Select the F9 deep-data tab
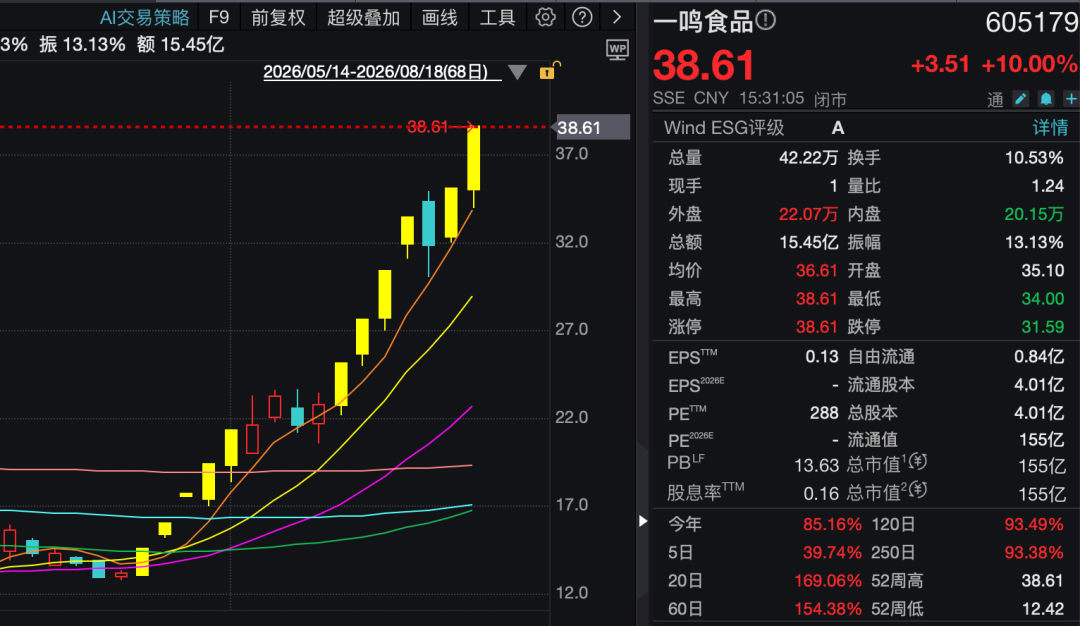Image resolution: width=1080 pixels, height=626 pixels. point(218,17)
